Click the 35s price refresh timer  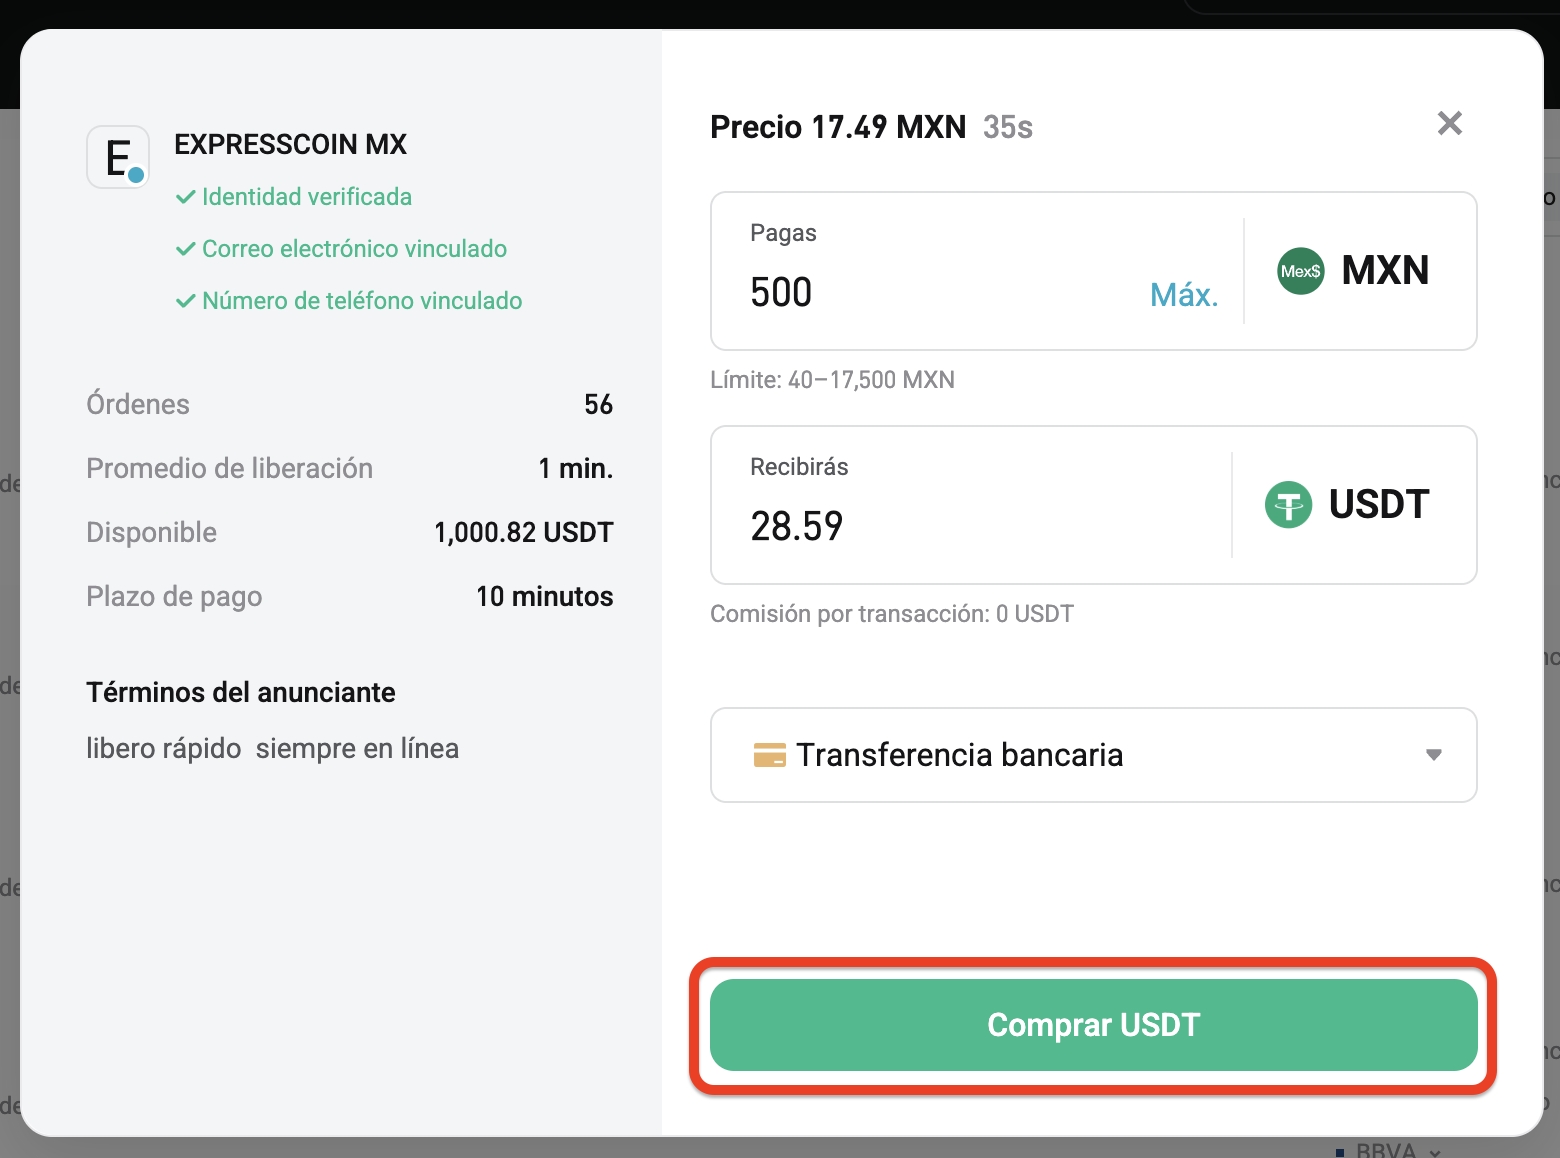point(1007,126)
